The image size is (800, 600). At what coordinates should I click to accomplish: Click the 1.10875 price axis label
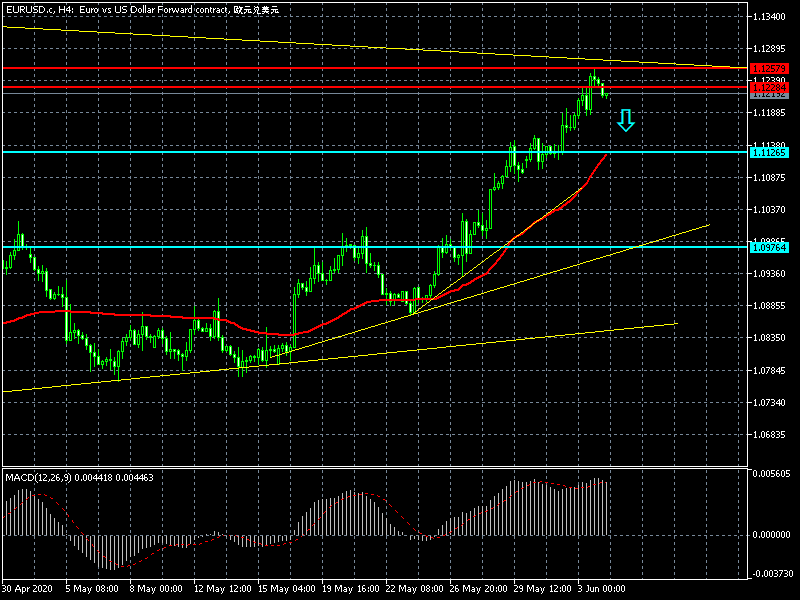coord(769,178)
